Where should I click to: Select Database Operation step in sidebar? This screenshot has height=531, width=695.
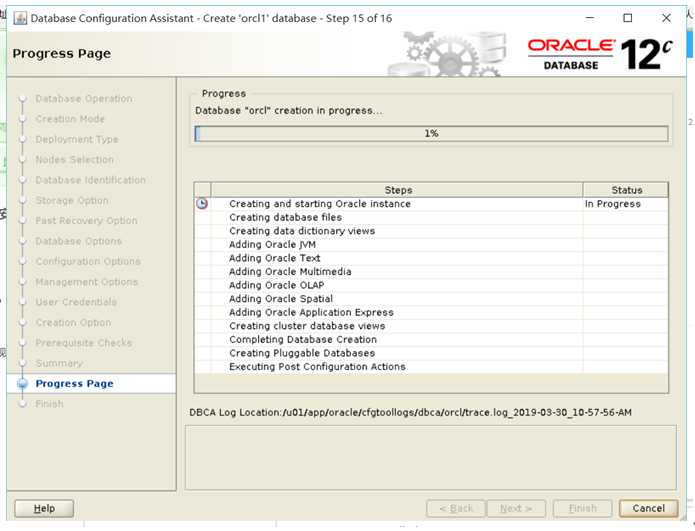point(84,98)
